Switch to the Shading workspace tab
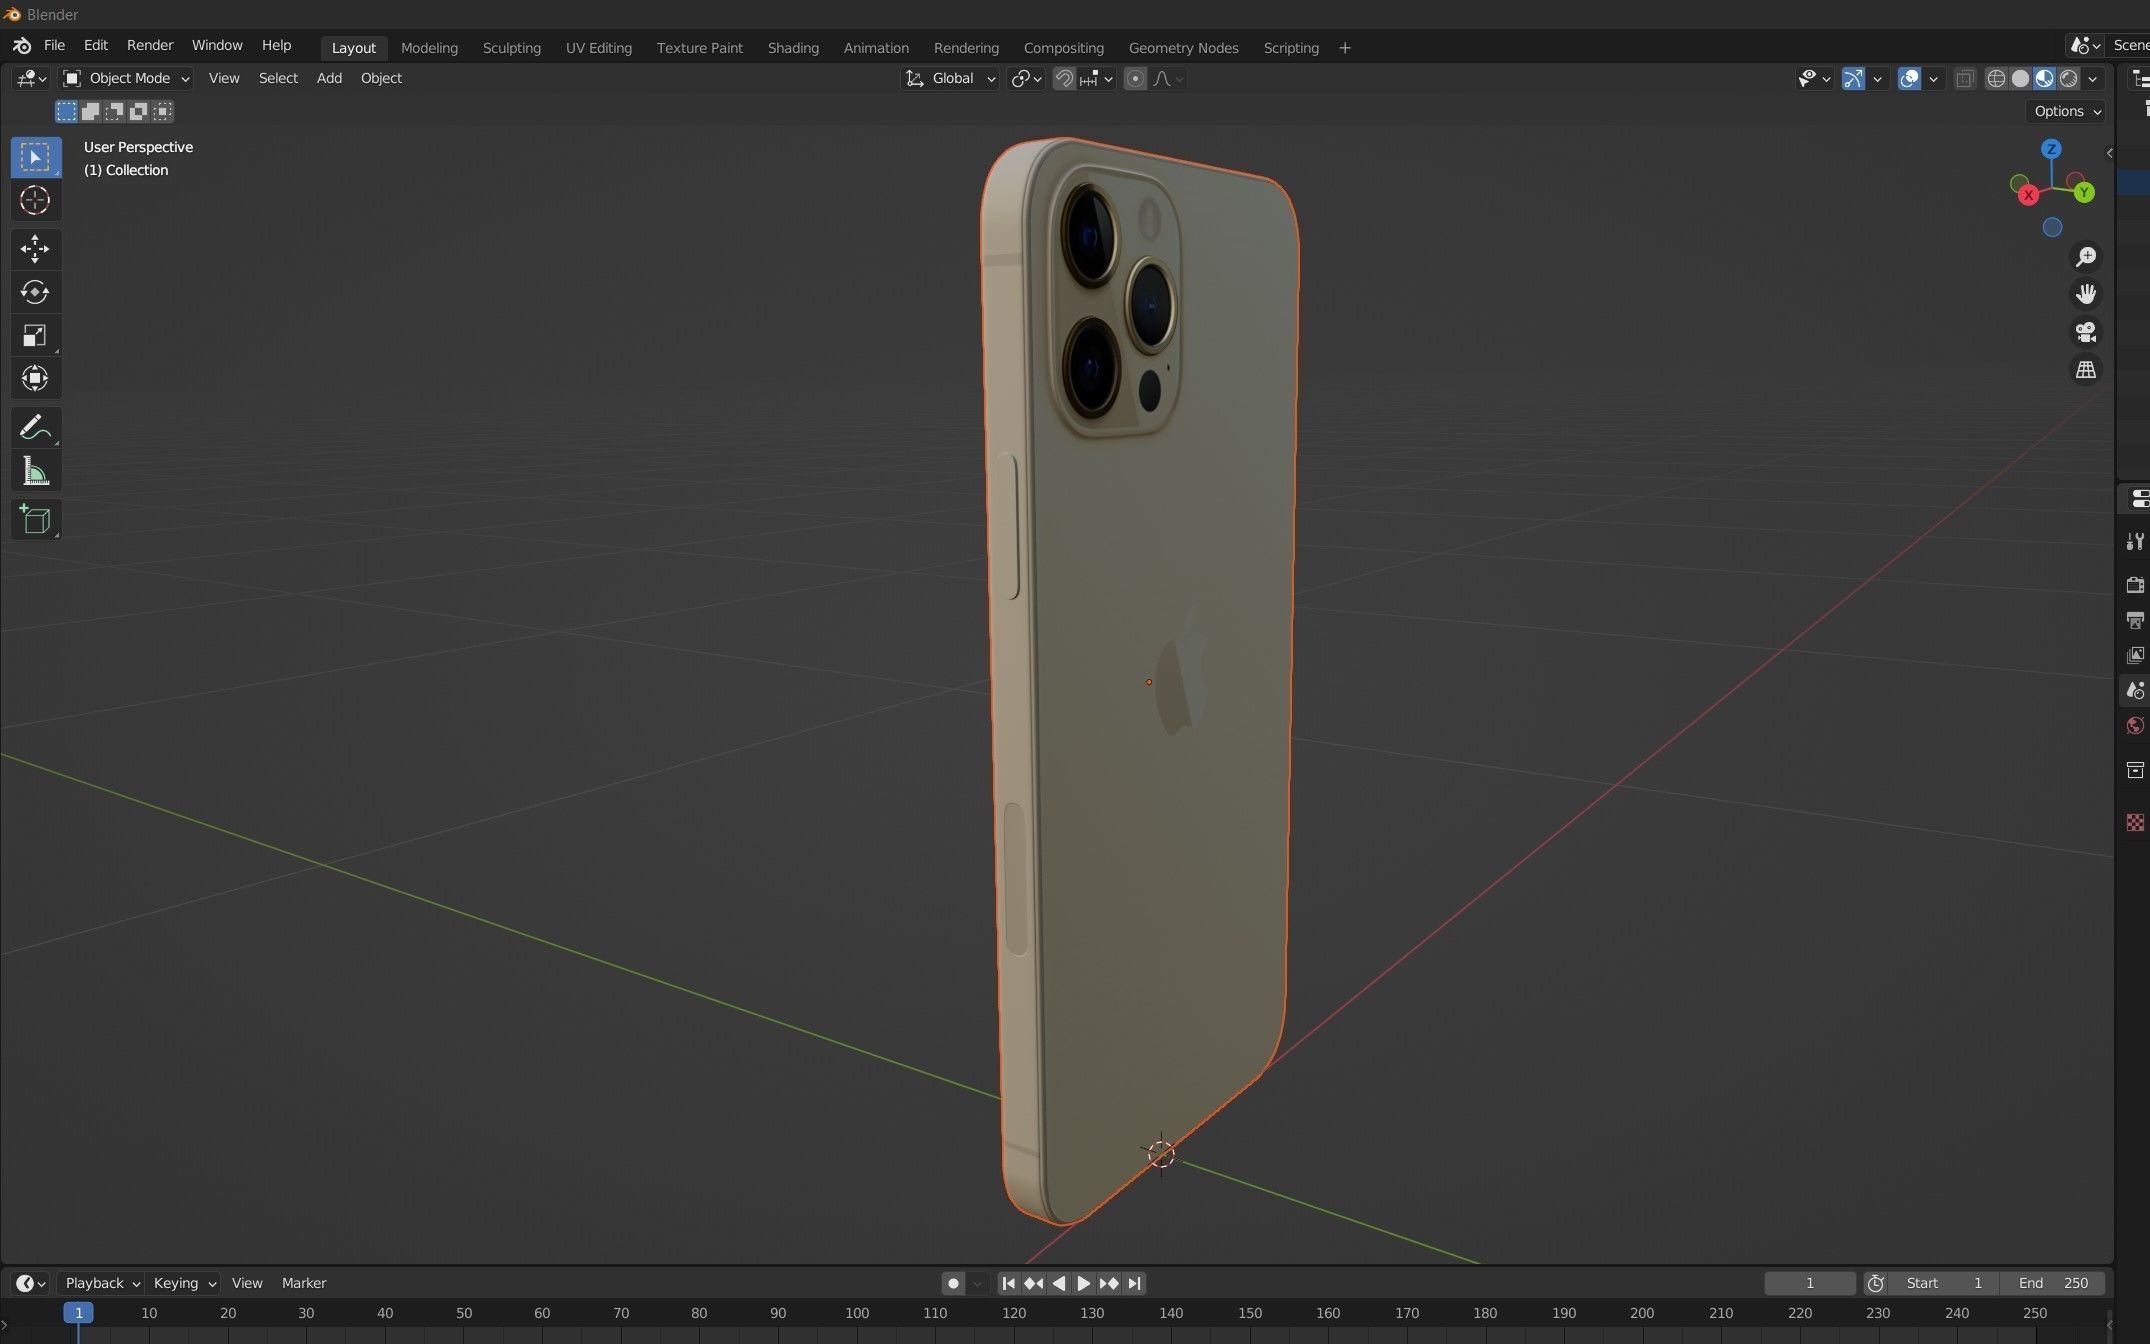 [793, 48]
